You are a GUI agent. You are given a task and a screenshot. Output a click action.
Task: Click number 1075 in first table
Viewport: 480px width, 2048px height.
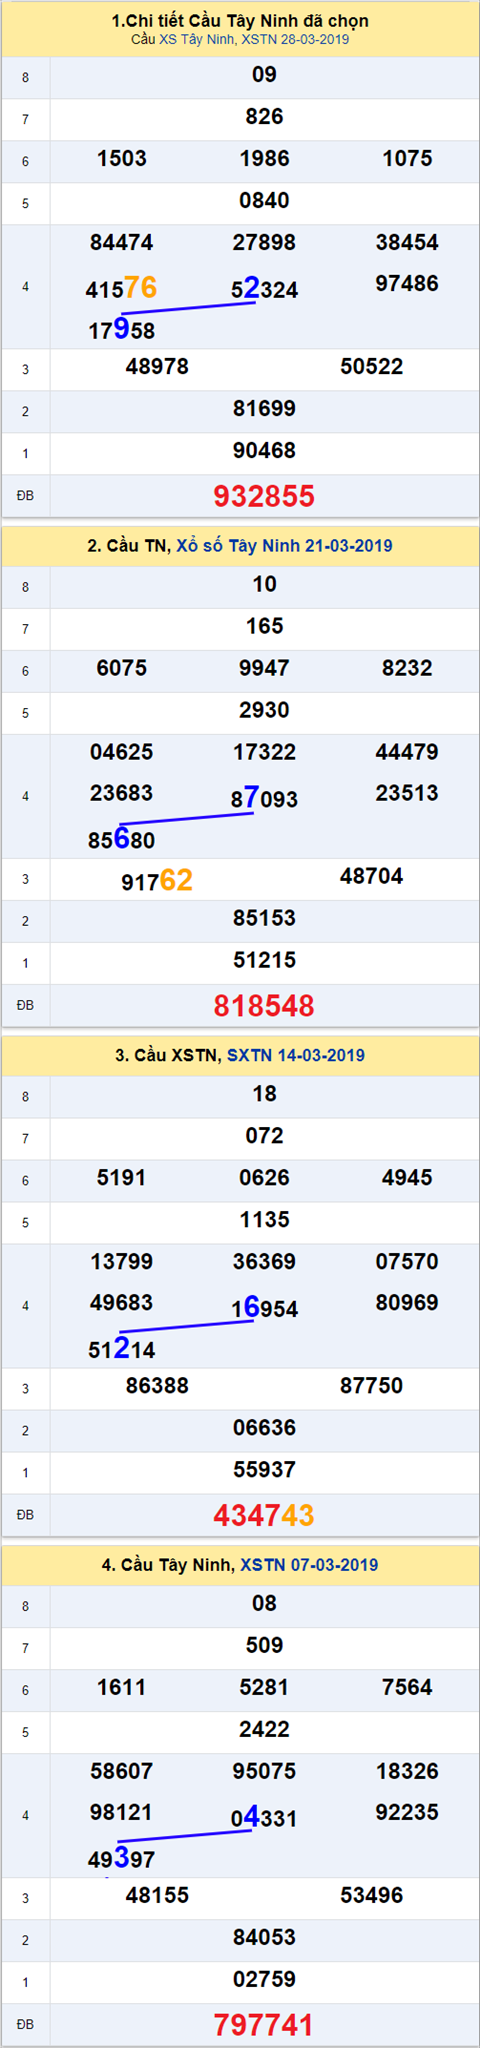pyautogui.click(x=407, y=159)
